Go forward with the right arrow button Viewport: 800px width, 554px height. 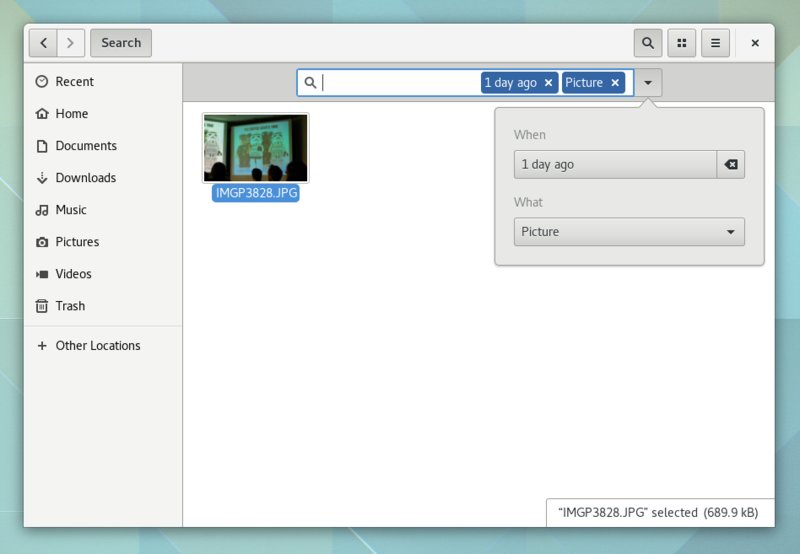70,43
